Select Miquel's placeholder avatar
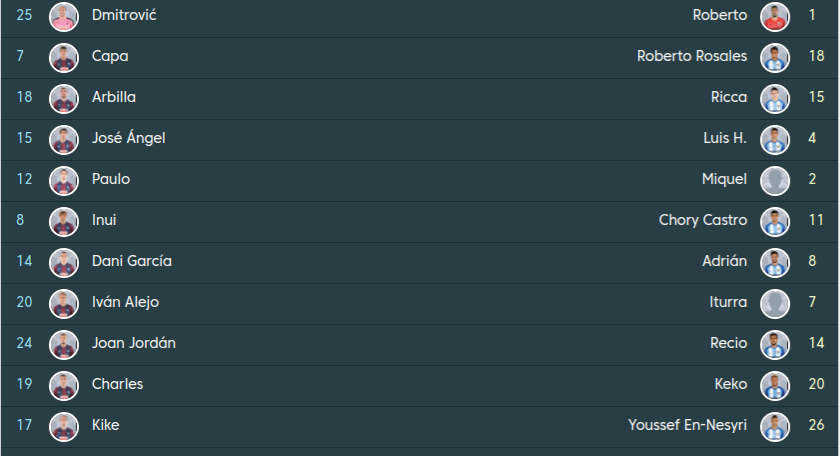The image size is (840, 456). coord(775,180)
